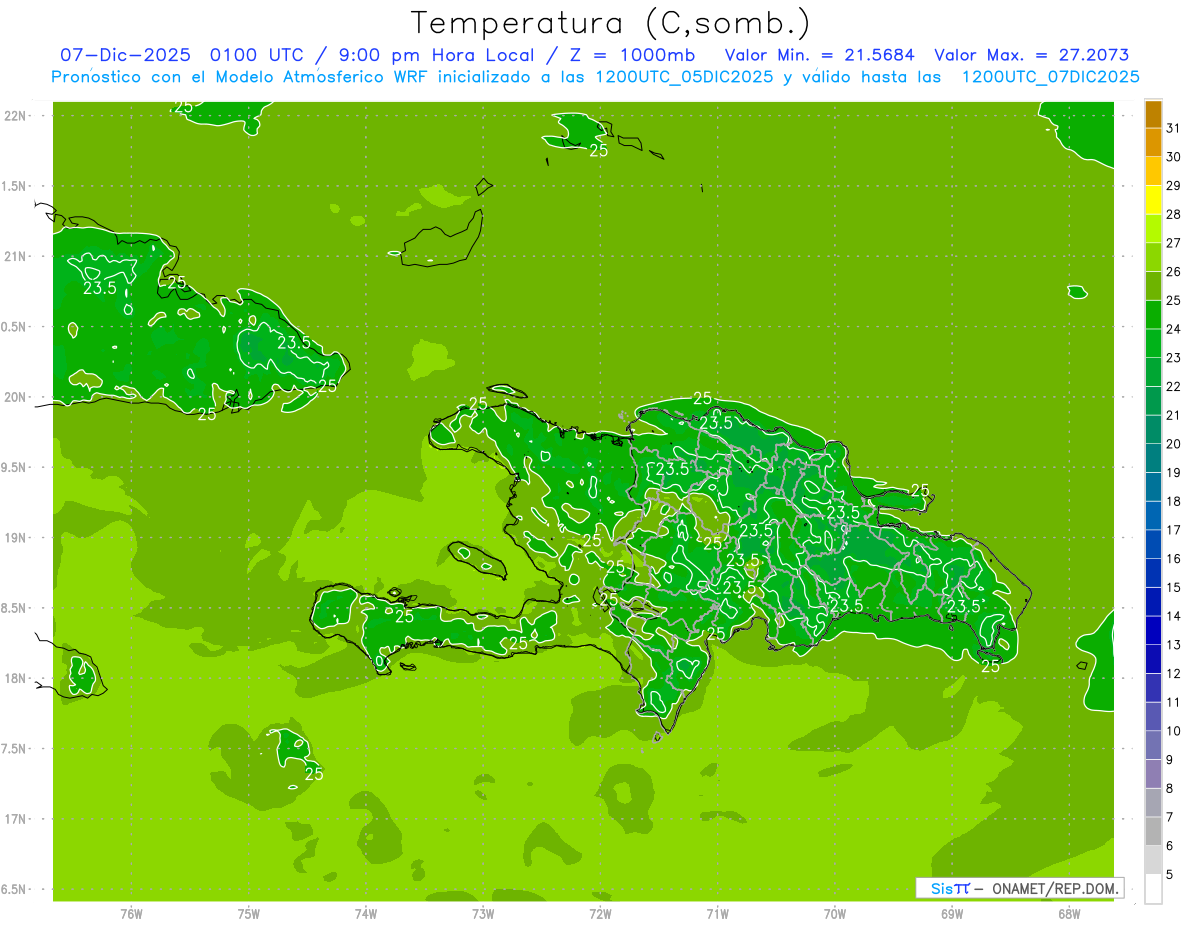
Task: Click the '31' value on the color legend
Action: pyautogui.click(x=1173, y=128)
